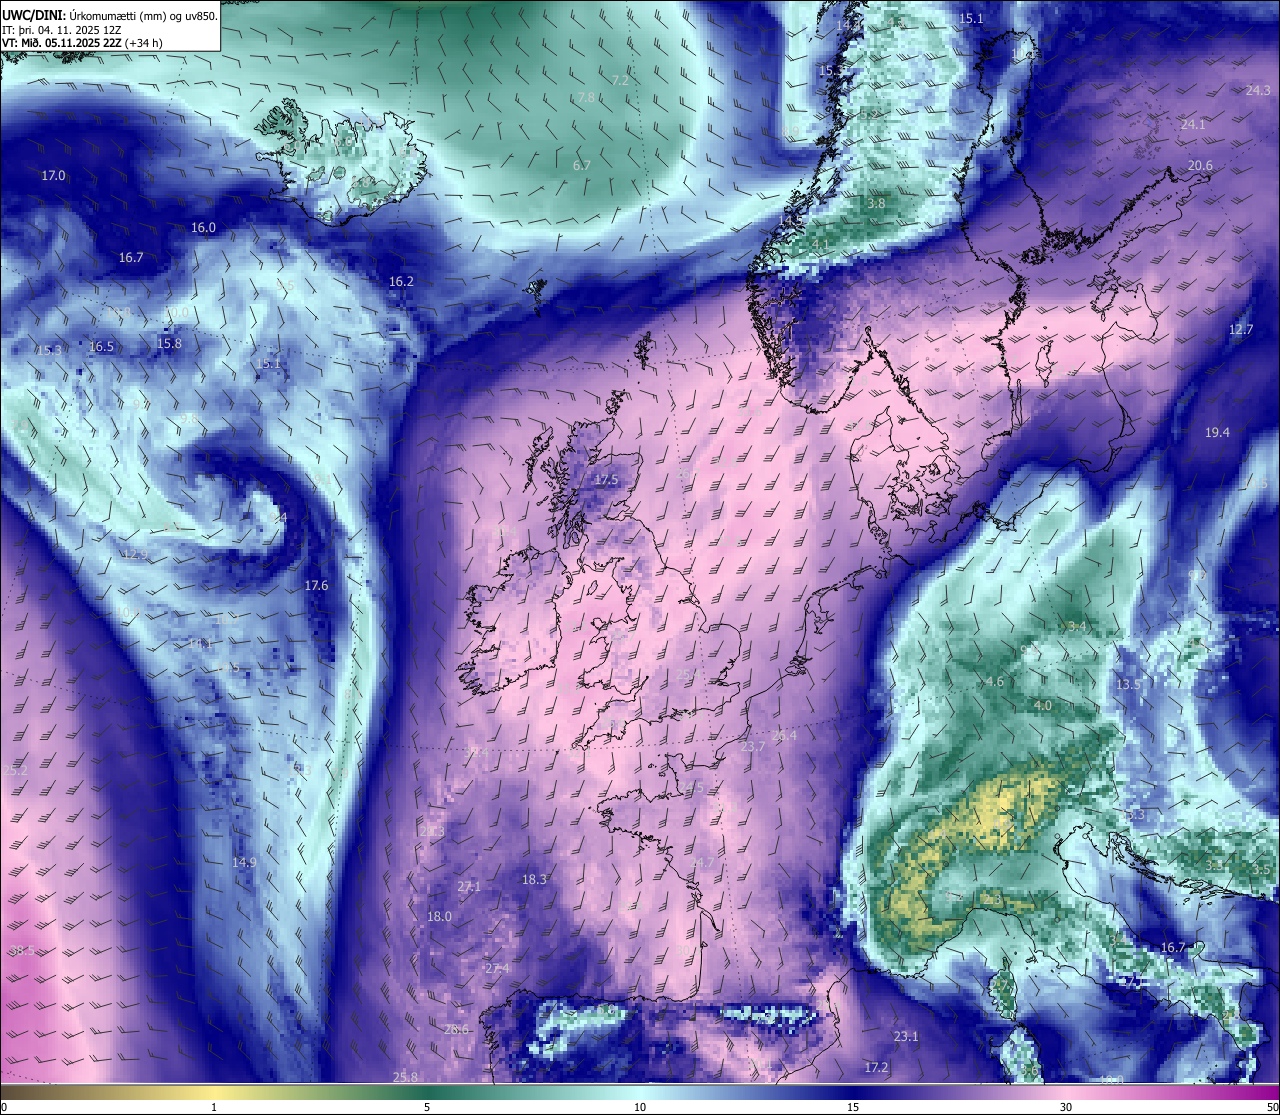Click the 28.6 value on the map
Image resolution: width=1280 pixels, height=1115 pixels.
[456, 1030]
